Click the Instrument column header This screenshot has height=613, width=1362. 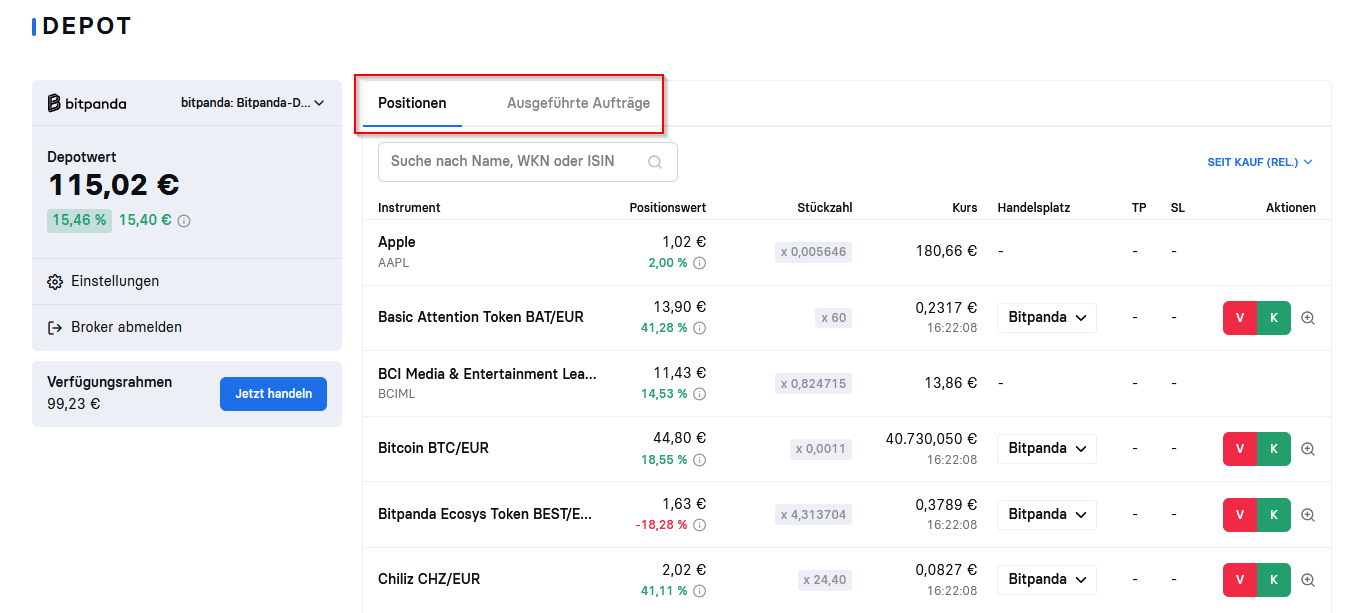click(x=409, y=208)
